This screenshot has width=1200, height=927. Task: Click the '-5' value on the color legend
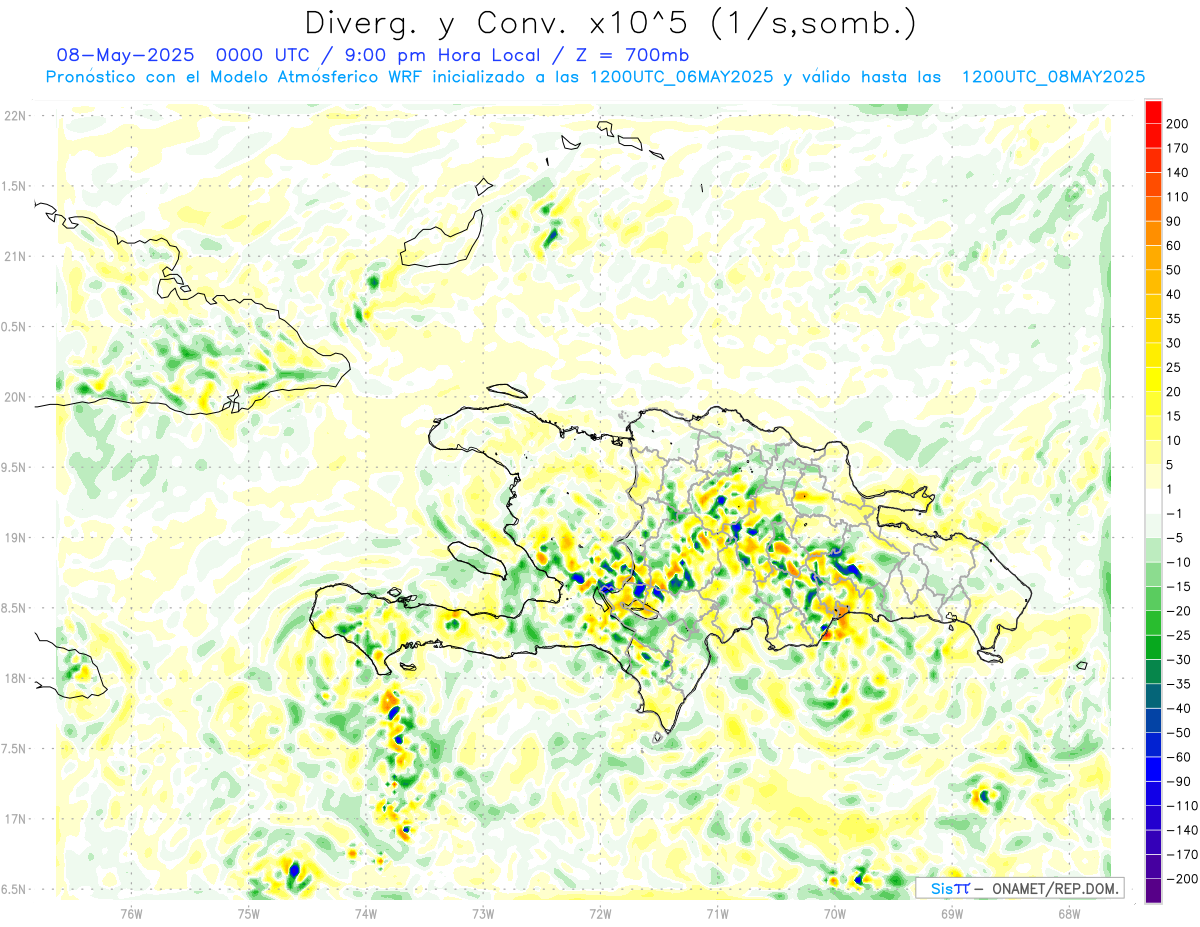[1176, 538]
